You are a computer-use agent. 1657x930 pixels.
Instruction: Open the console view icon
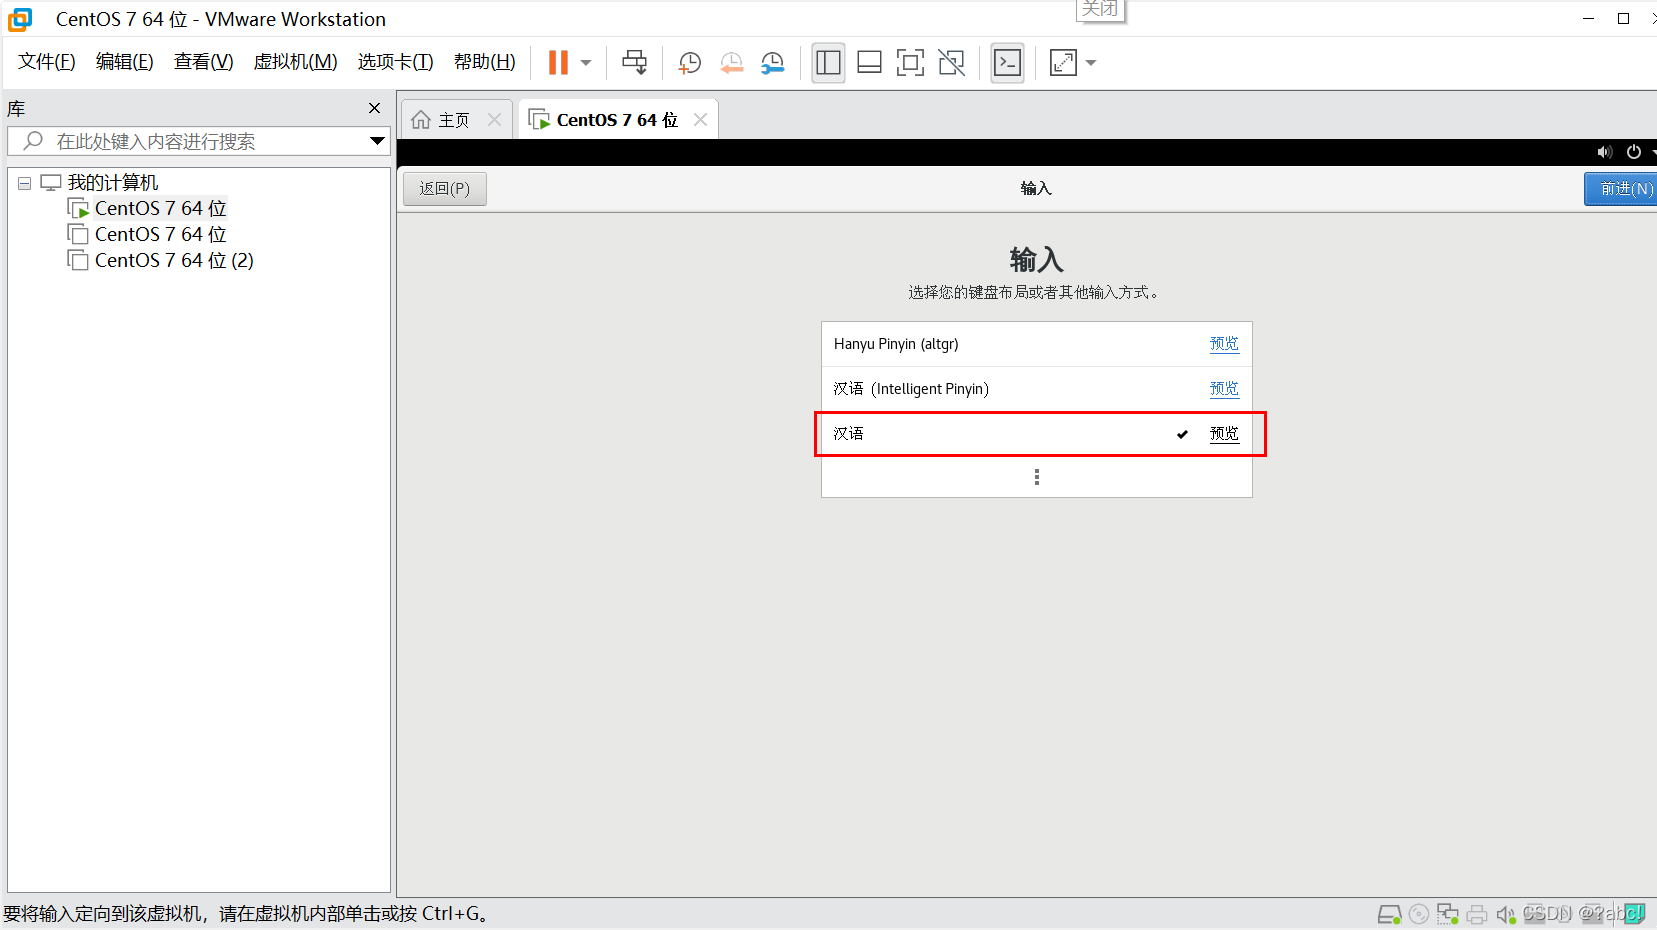click(1007, 62)
